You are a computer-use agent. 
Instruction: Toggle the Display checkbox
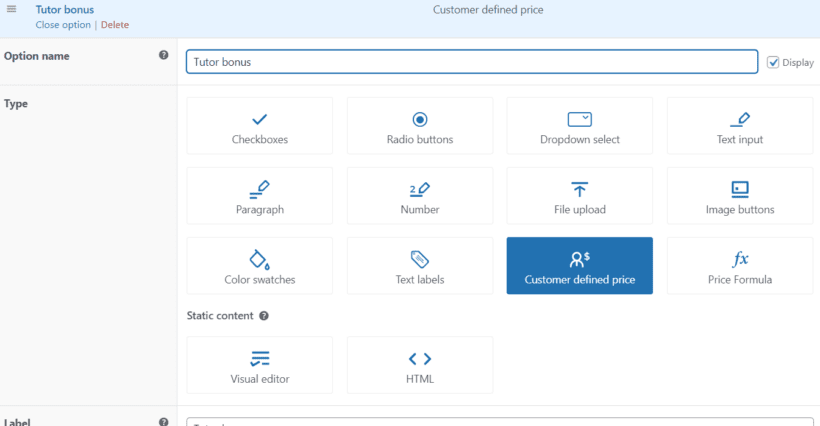pos(772,62)
